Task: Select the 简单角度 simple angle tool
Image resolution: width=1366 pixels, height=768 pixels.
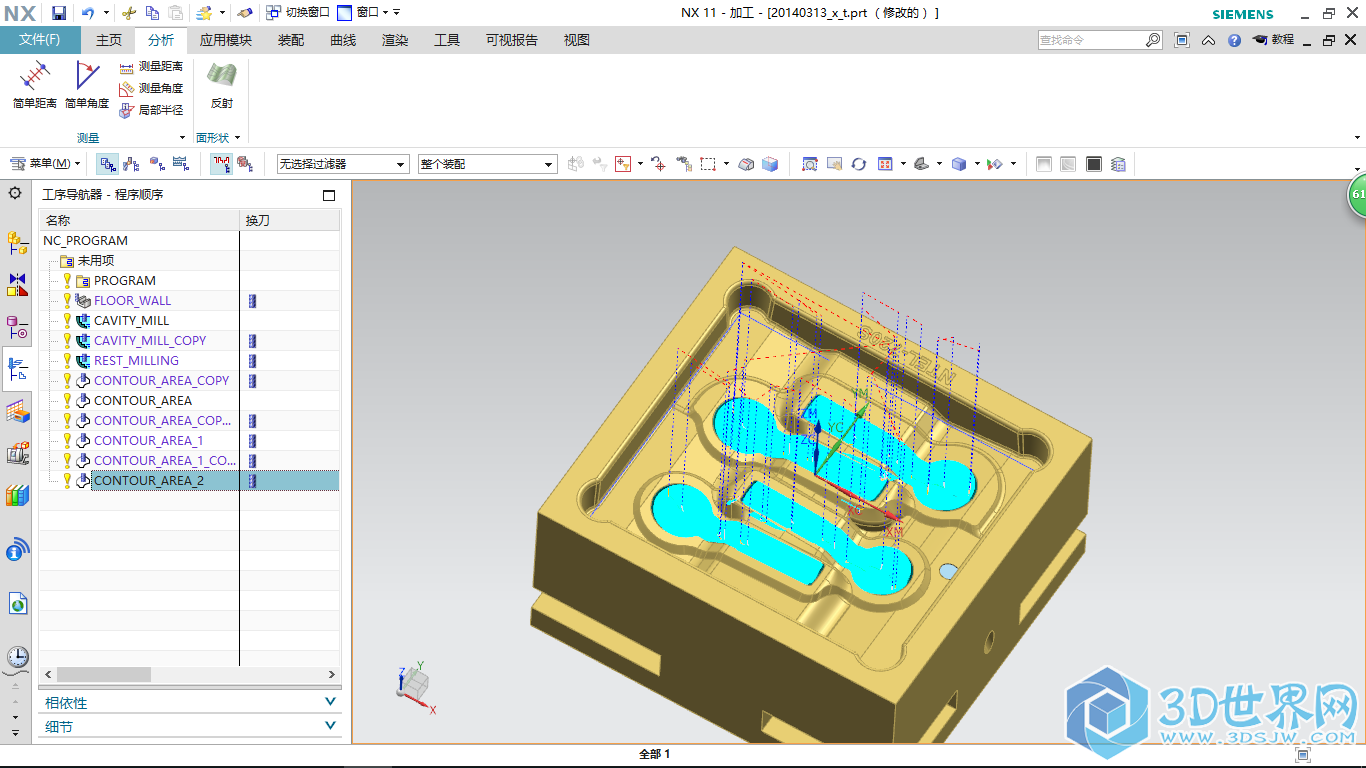Action: (87, 86)
